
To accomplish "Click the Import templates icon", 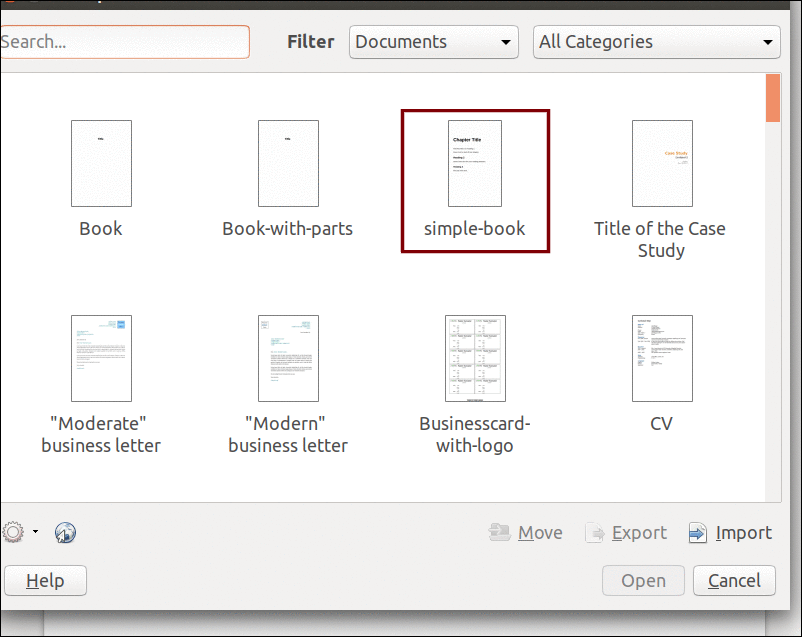I will coord(697,532).
